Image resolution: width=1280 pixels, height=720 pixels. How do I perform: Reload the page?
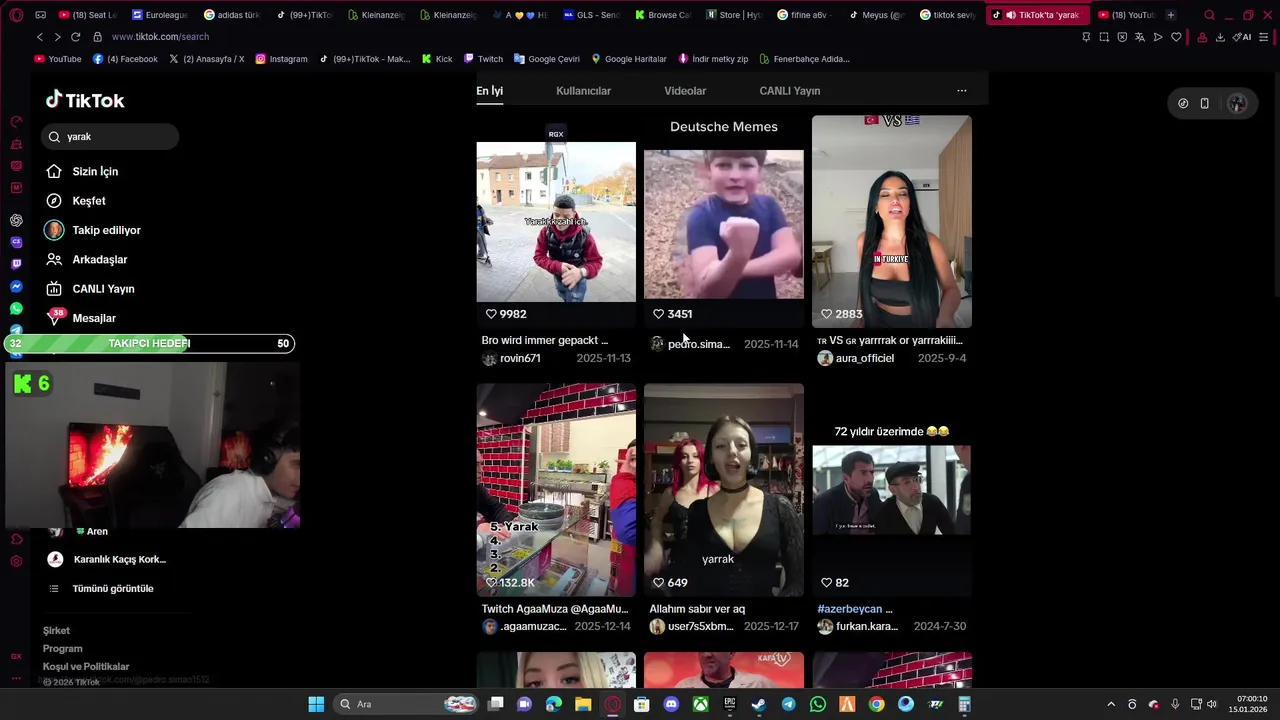[x=75, y=37]
